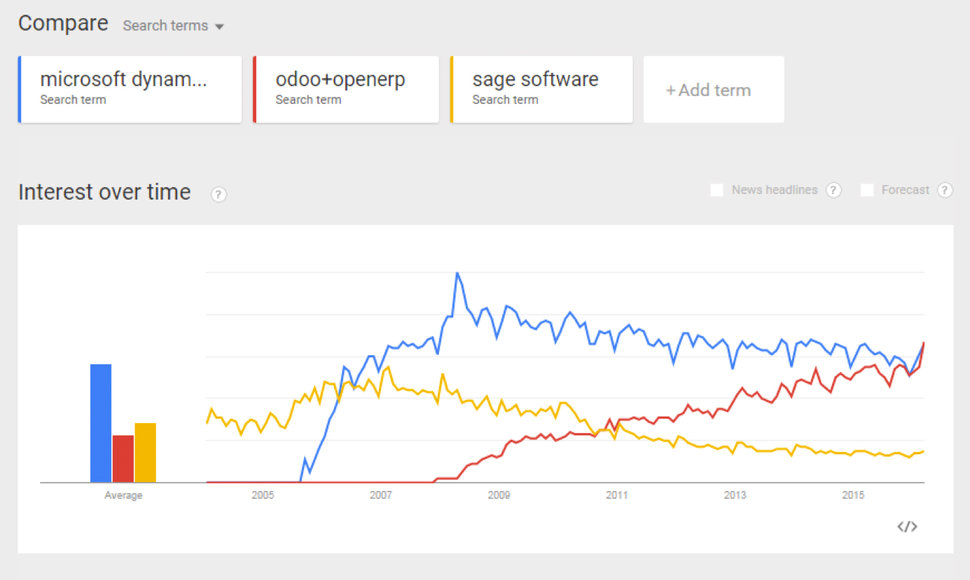This screenshot has height=580, width=970.
Task: Click the 2009 year label on chart
Action: coord(499,495)
